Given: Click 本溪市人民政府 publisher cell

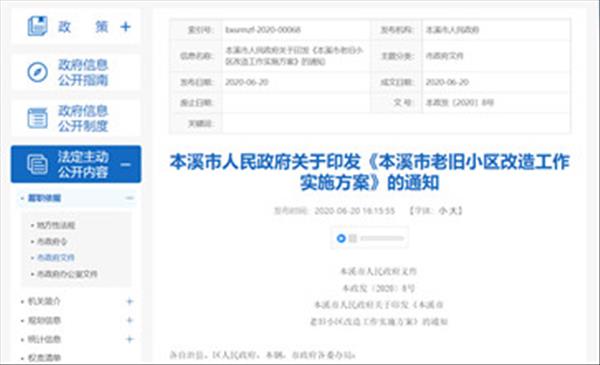Looking at the screenshot, I should click(452, 29).
